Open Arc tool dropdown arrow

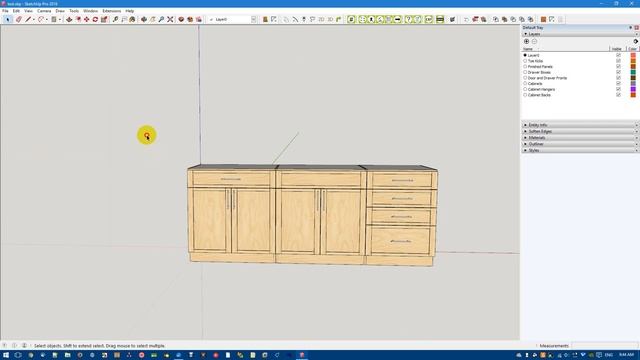click(x=47, y=19)
